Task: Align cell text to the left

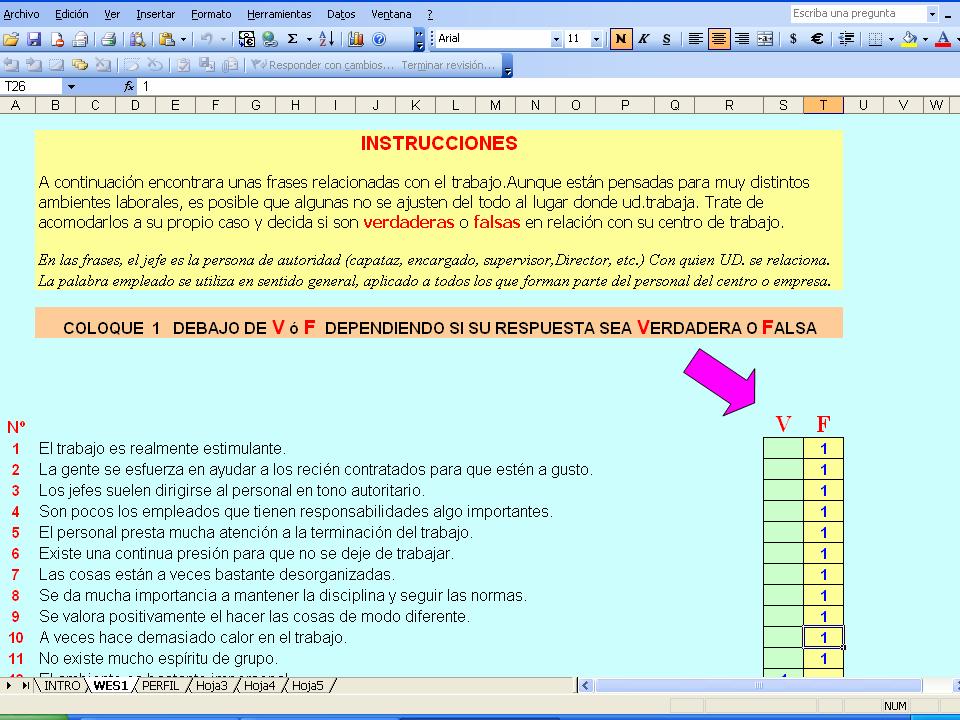Action: (x=696, y=39)
